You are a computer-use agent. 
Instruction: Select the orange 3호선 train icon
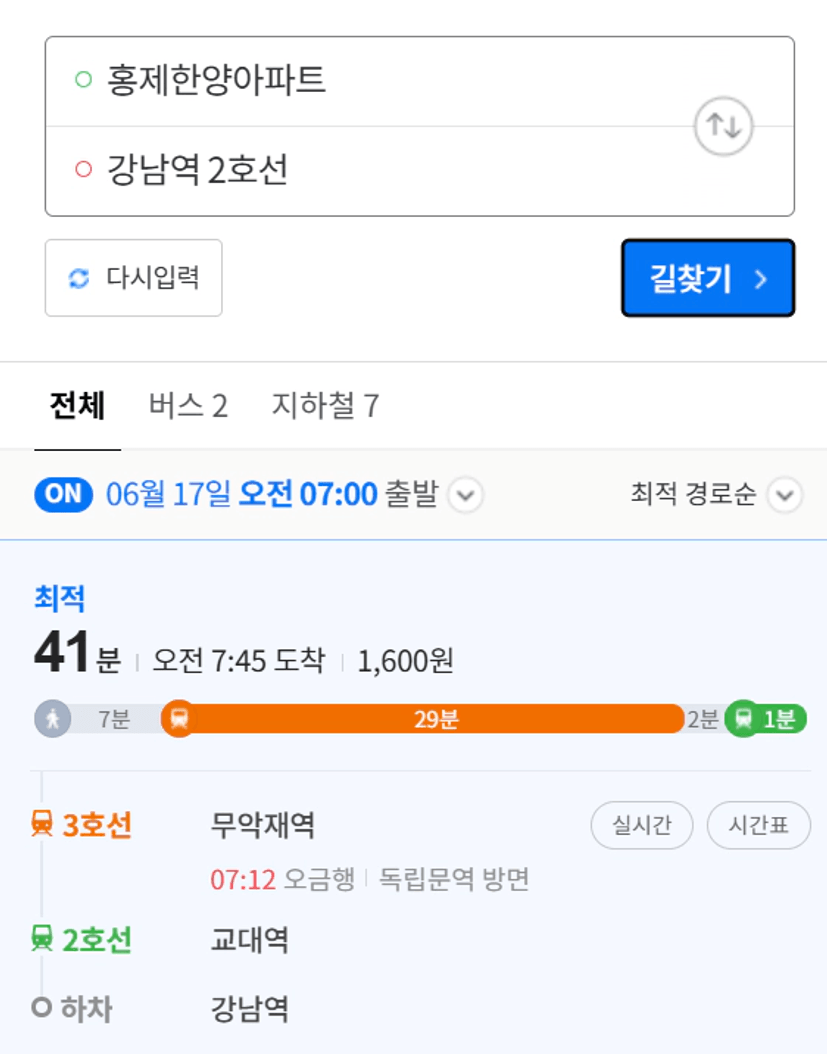tap(42, 823)
